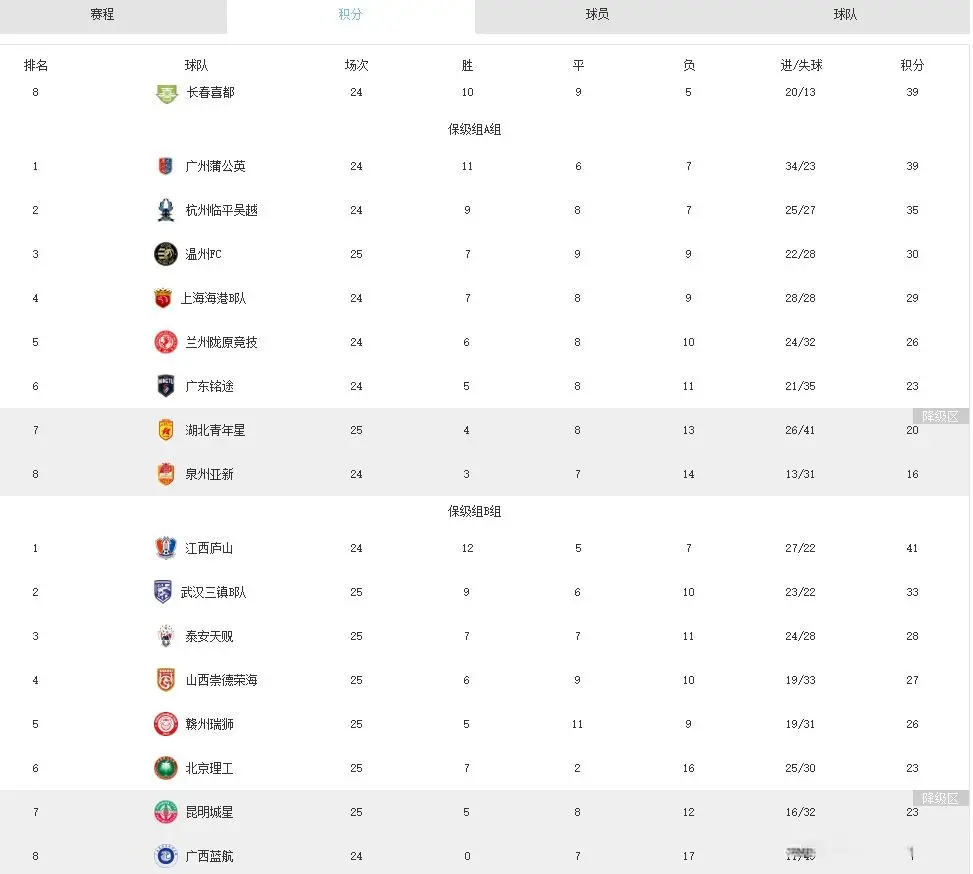The image size is (973, 874).
Task: Select the 北京理工 team logo
Action: click(x=166, y=768)
